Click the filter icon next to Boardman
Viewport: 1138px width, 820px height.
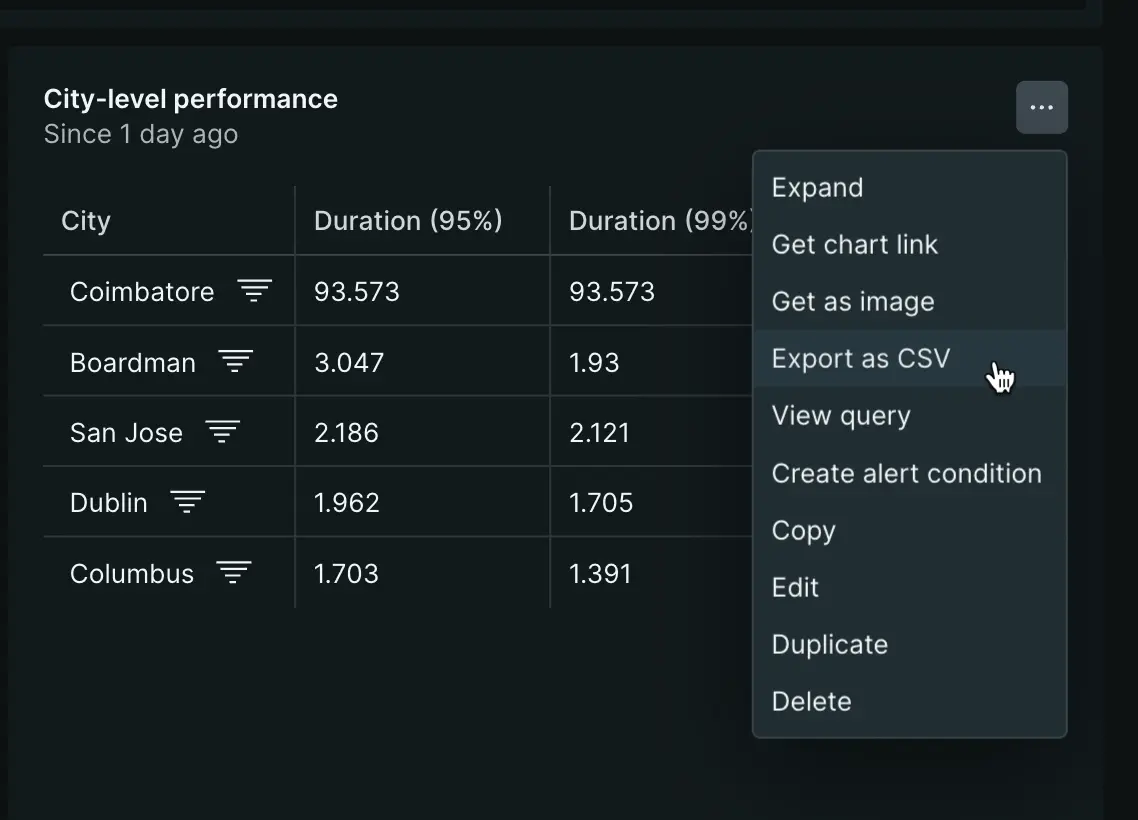tap(236, 362)
